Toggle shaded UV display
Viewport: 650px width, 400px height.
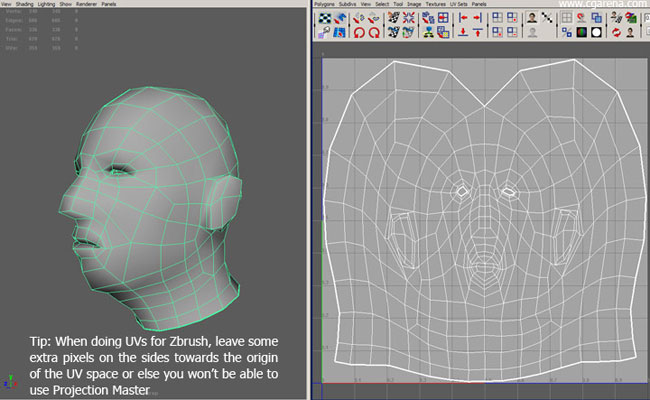[597, 18]
